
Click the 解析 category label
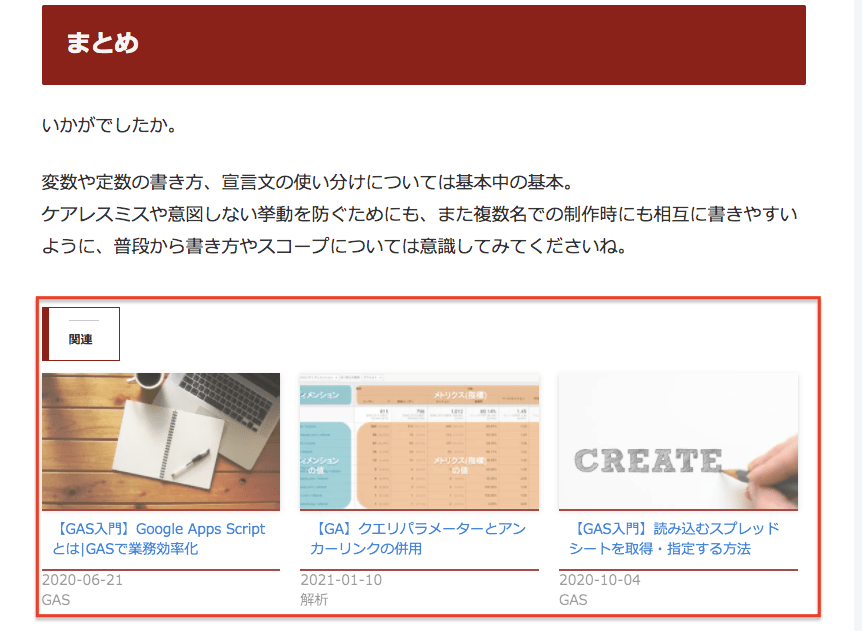314,600
